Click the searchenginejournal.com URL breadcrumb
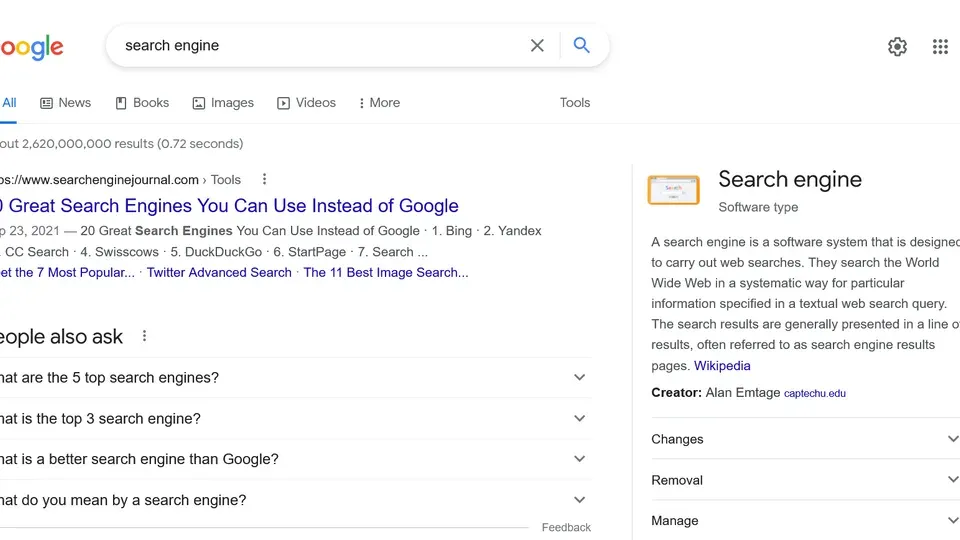The height and width of the screenshot is (540, 960). (x=120, y=180)
